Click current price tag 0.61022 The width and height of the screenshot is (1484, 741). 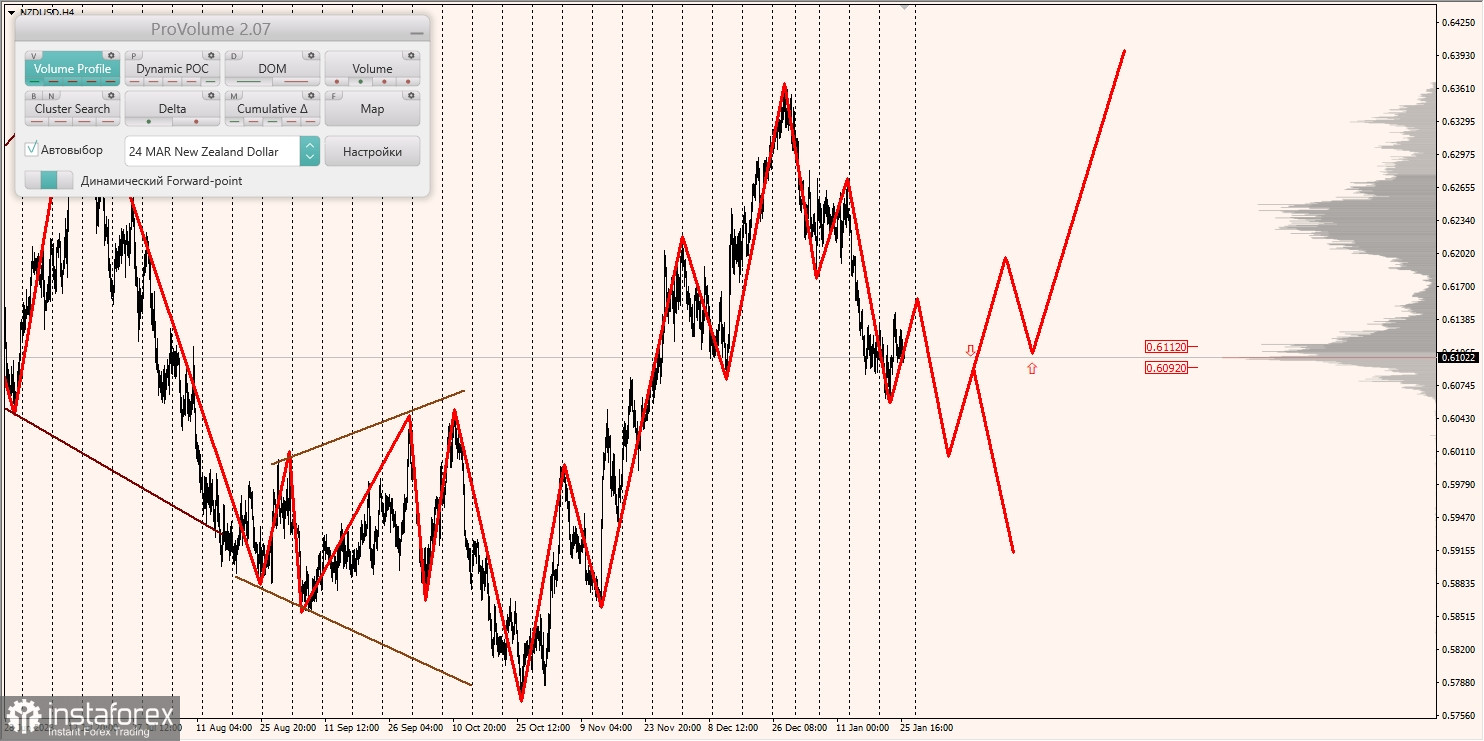pos(1460,357)
